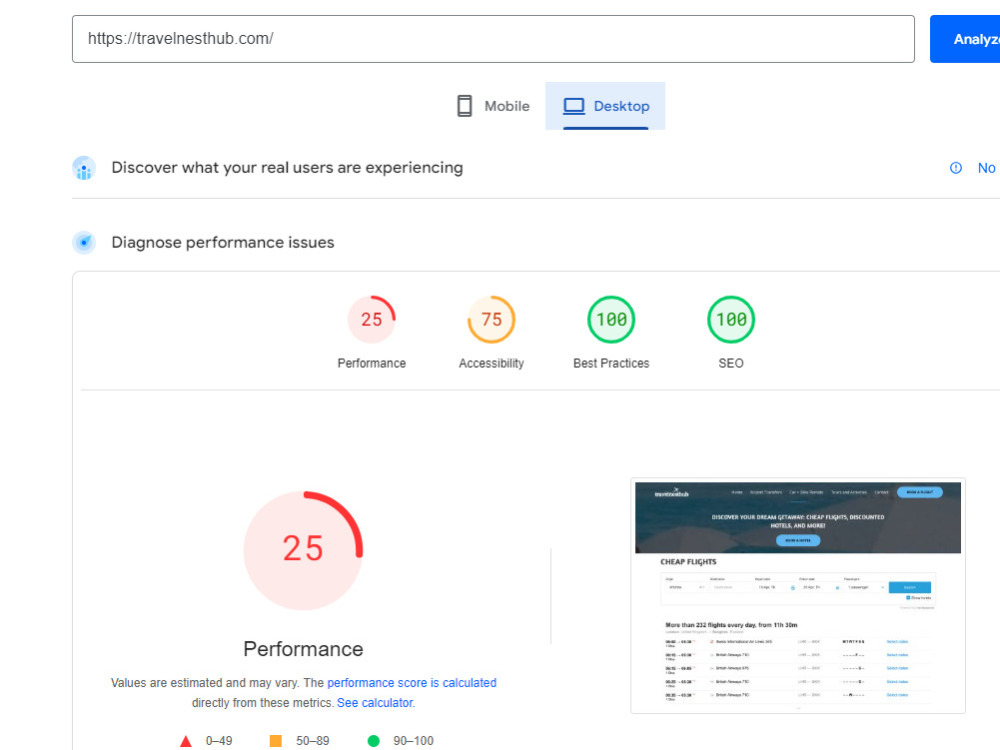
Task: Open the See calculator link
Action: pyautogui.click(x=375, y=703)
